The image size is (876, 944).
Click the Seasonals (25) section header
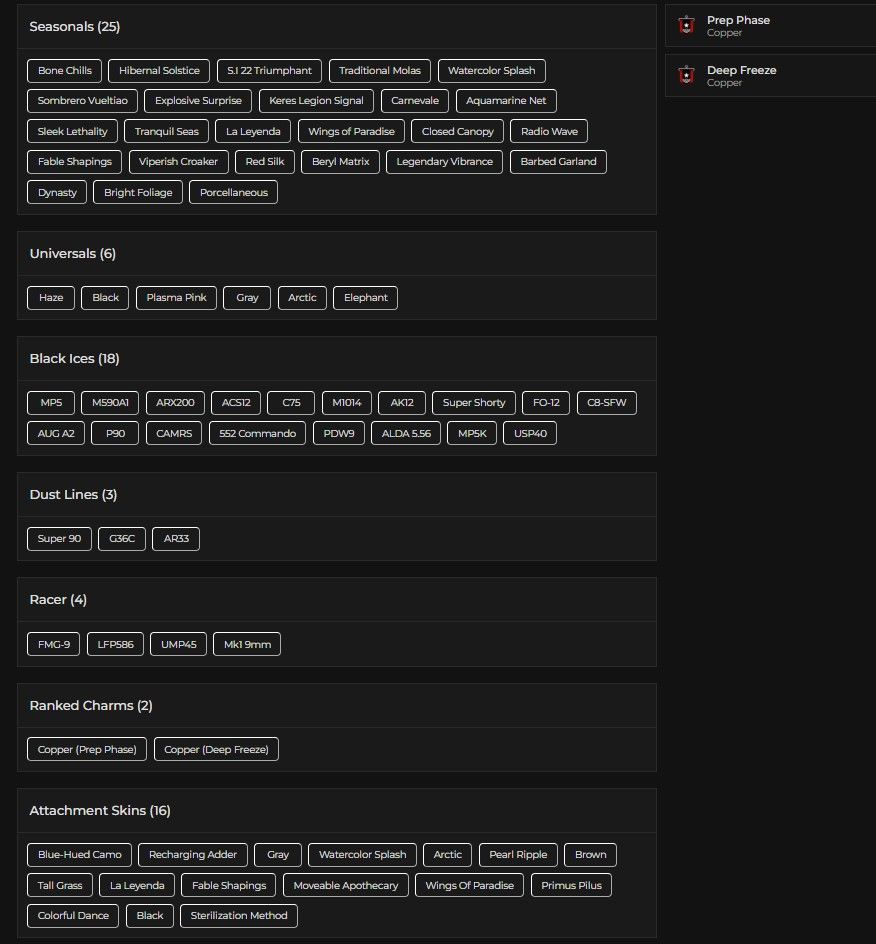point(75,27)
